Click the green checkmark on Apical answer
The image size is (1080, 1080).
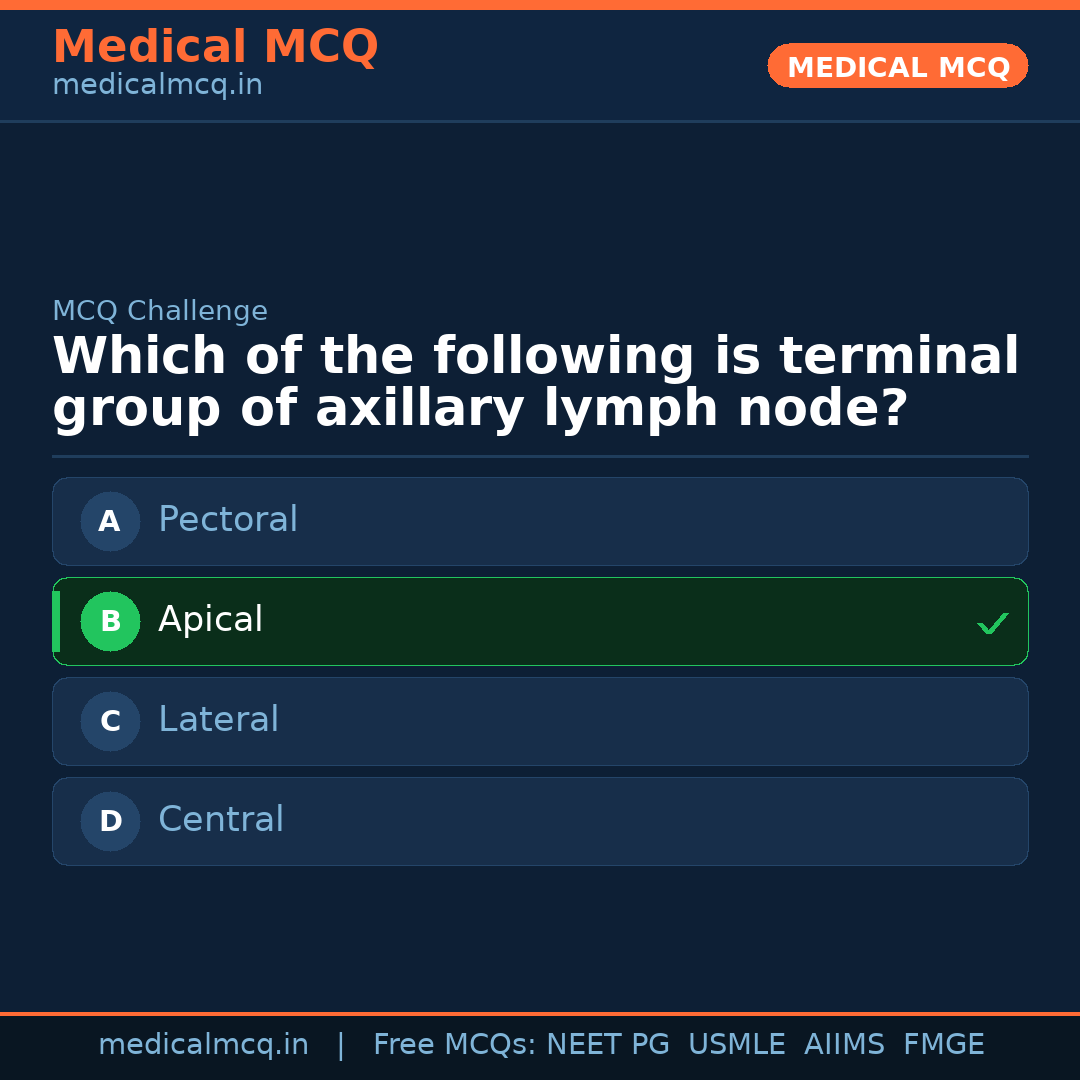[x=992, y=623]
